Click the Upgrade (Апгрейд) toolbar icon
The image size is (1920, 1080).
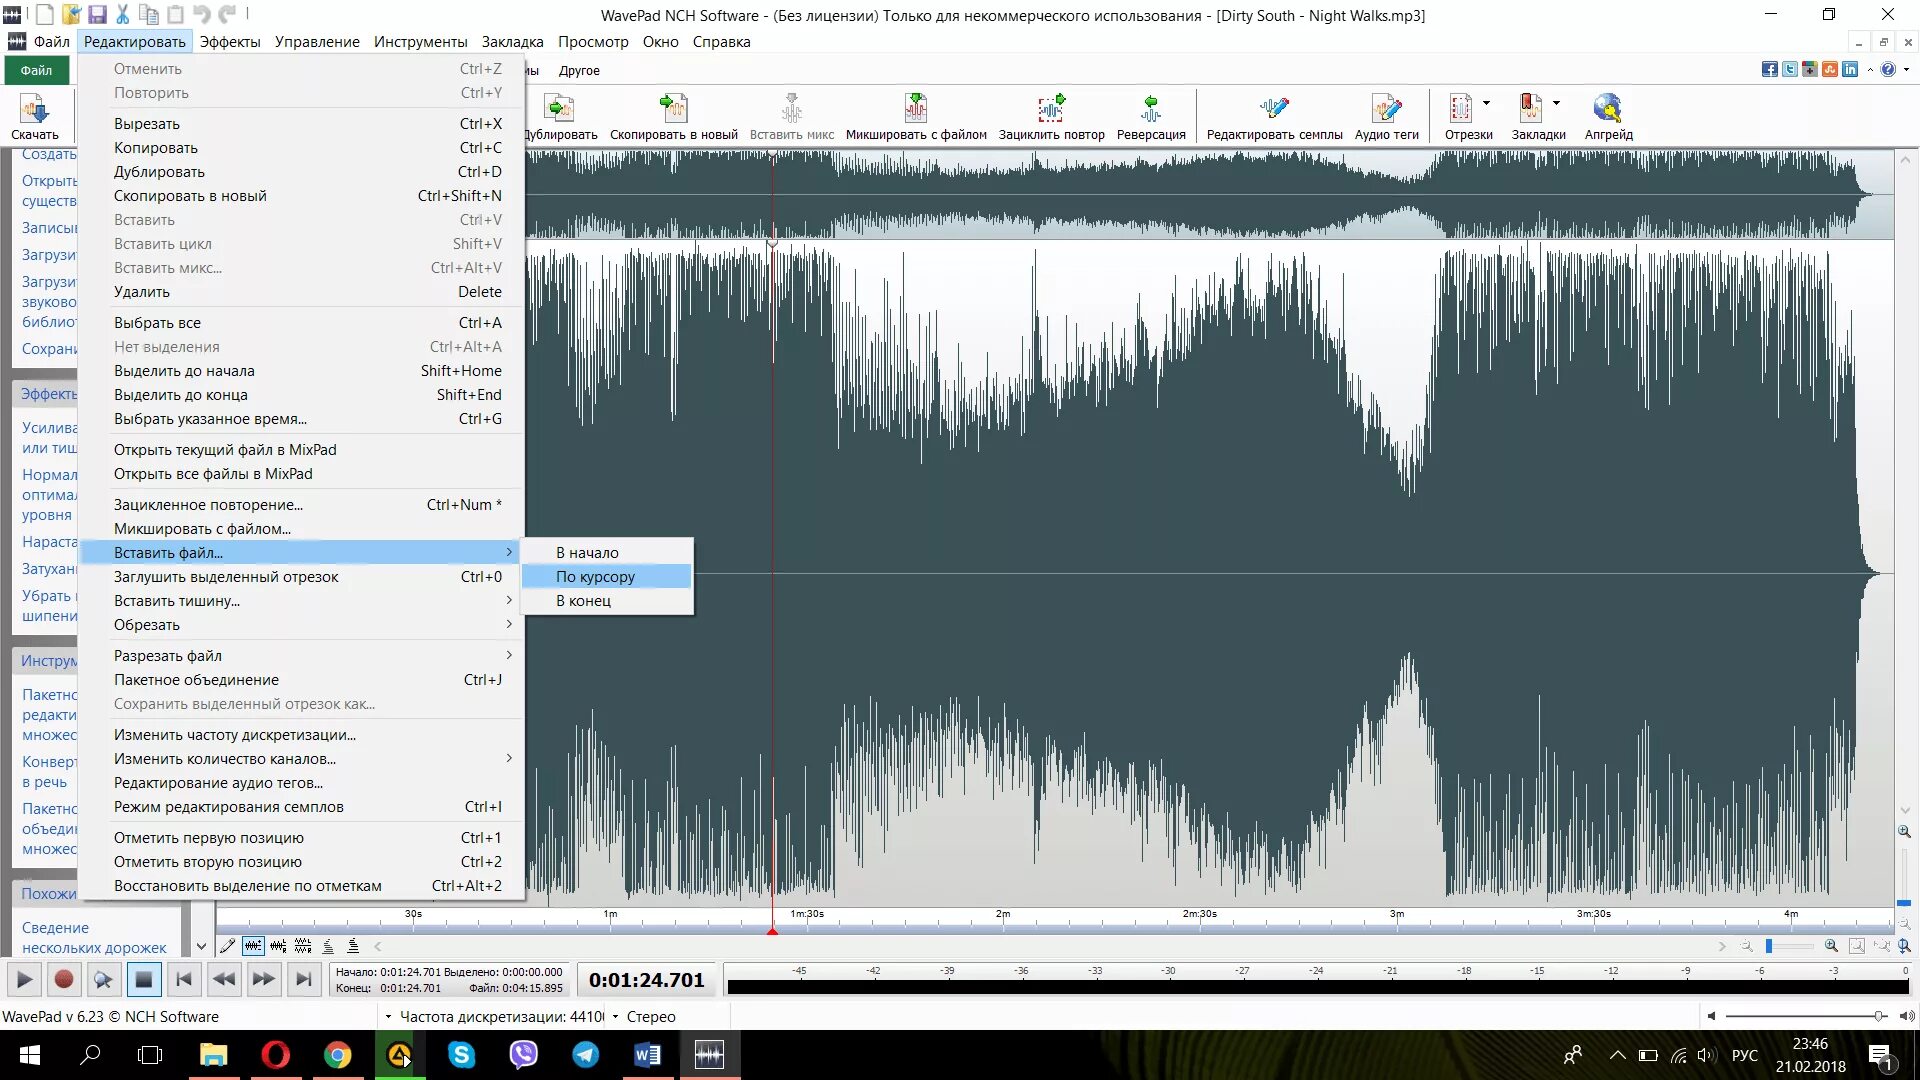coord(1608,109)
